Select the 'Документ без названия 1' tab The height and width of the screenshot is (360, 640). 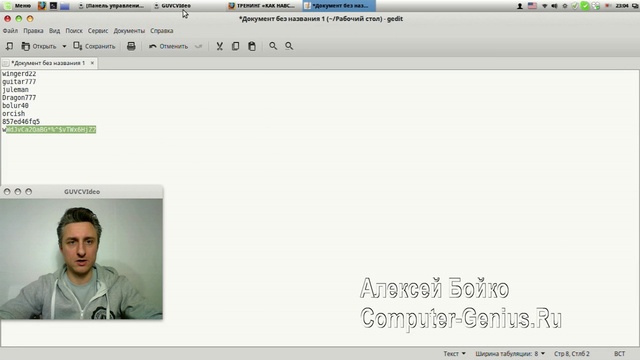click(x=48, y=63)
